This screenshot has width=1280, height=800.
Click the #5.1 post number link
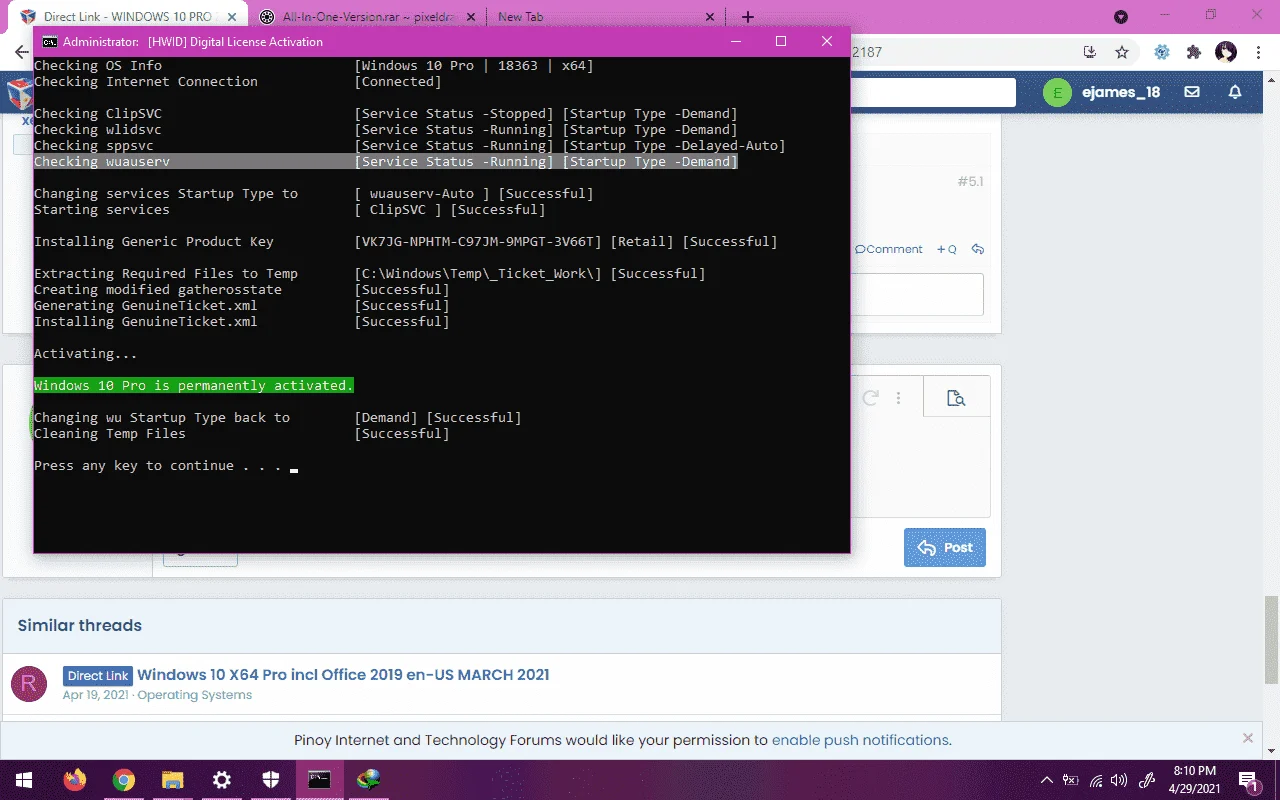(970, 181)
